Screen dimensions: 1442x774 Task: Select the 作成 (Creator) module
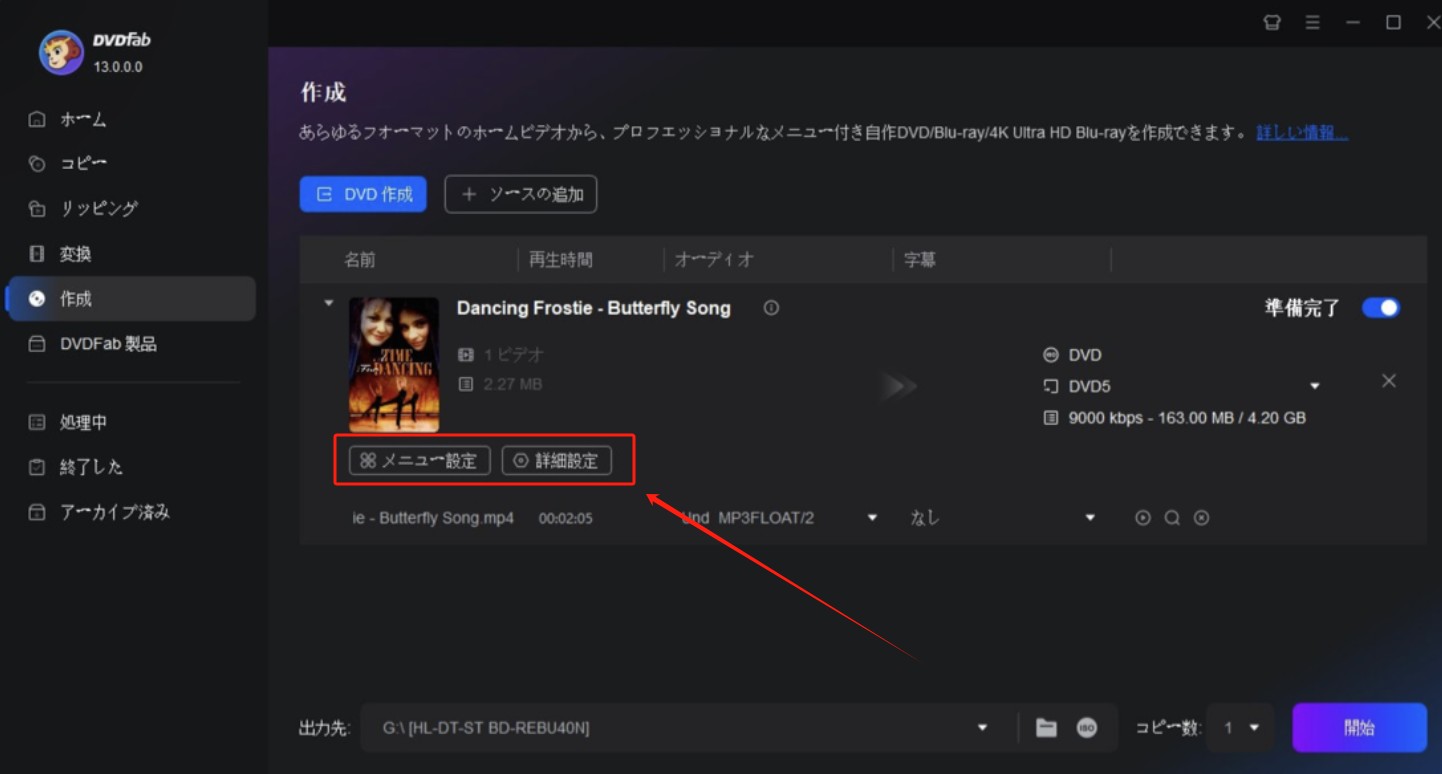coord(130,299)
